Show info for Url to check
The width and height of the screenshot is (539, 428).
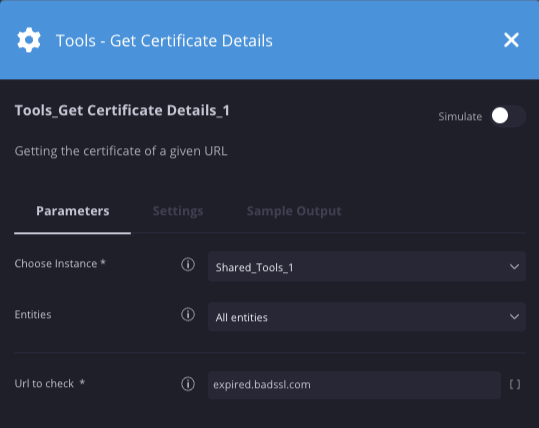(188, 384)
